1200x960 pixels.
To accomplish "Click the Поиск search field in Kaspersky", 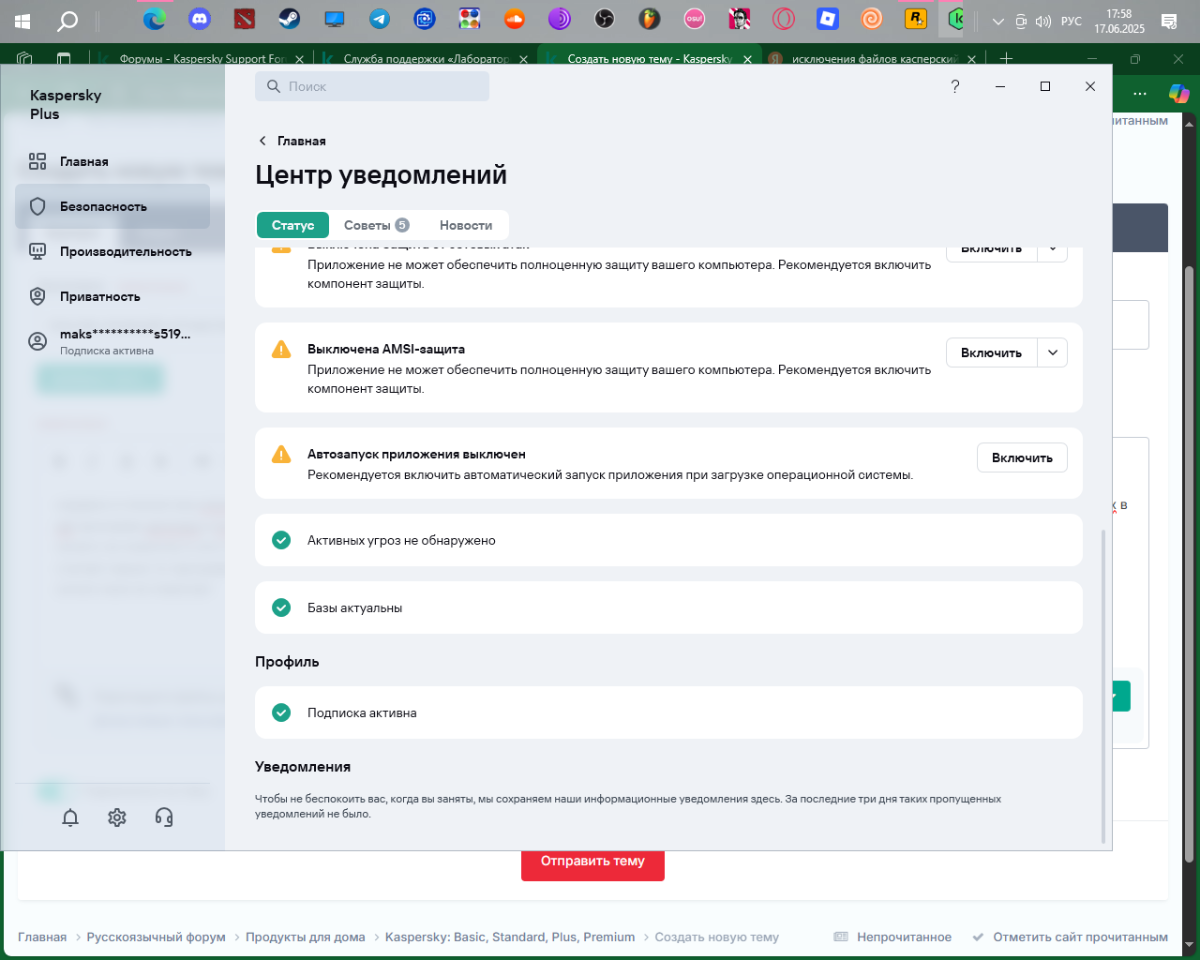I will (x=372, y=87).
